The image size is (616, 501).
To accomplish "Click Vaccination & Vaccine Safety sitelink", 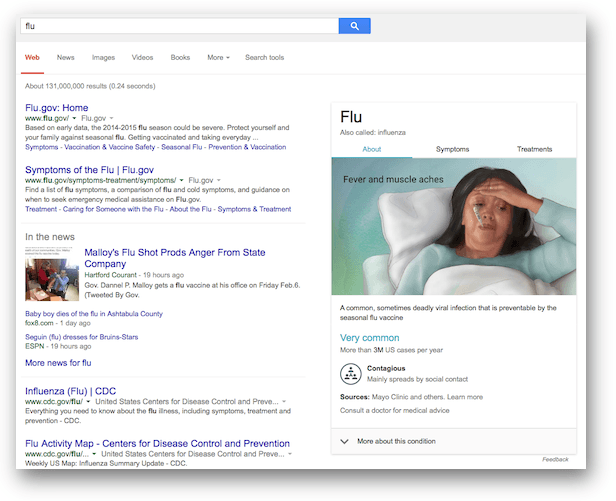I will click(110, 147).
